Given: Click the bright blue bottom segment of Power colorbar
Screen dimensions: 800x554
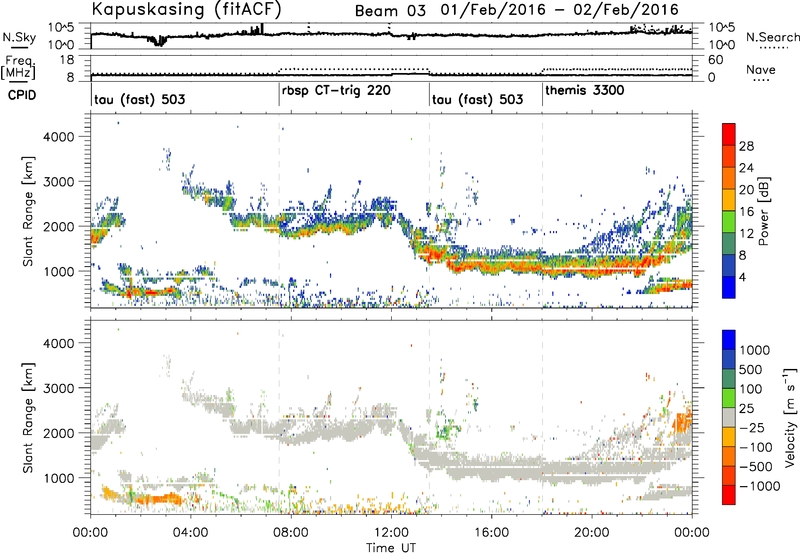Looking at the screenshot, I should 729,287.
